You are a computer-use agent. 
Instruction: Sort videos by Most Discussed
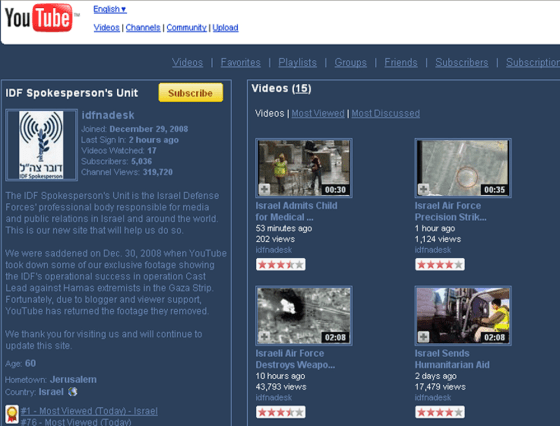[x=386, y=114]
